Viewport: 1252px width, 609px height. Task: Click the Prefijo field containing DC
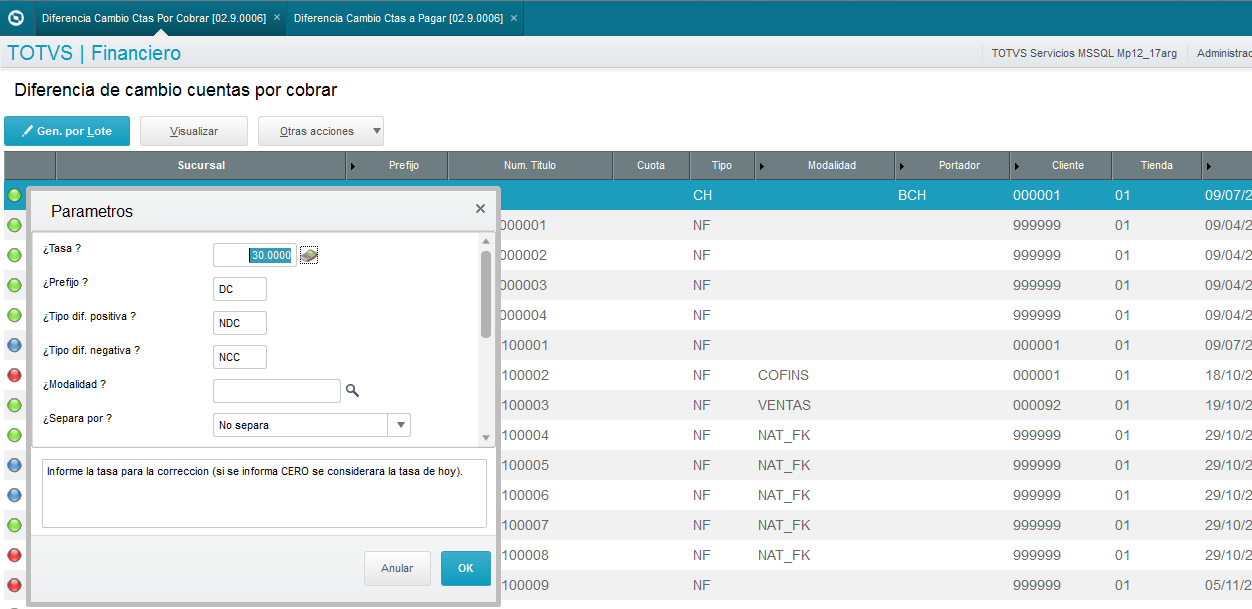point(240,289)
